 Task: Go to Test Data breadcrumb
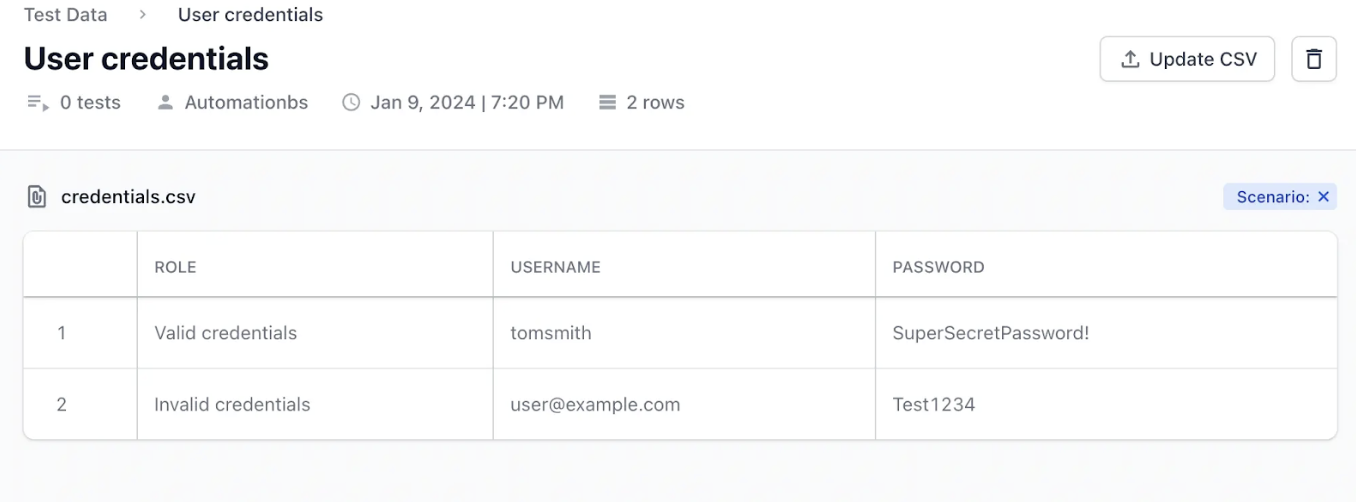[x=65, y=15]
